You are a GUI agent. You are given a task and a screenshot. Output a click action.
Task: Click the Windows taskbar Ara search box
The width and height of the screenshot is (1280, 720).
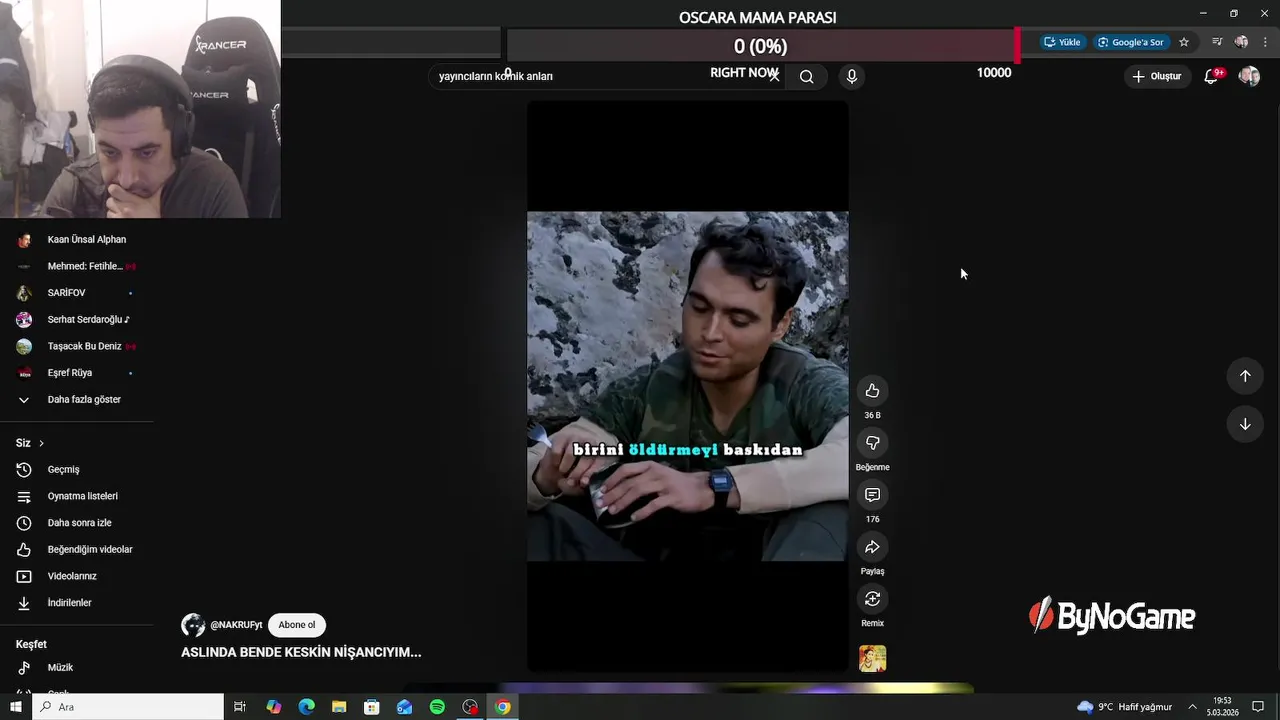pos(128,707)
